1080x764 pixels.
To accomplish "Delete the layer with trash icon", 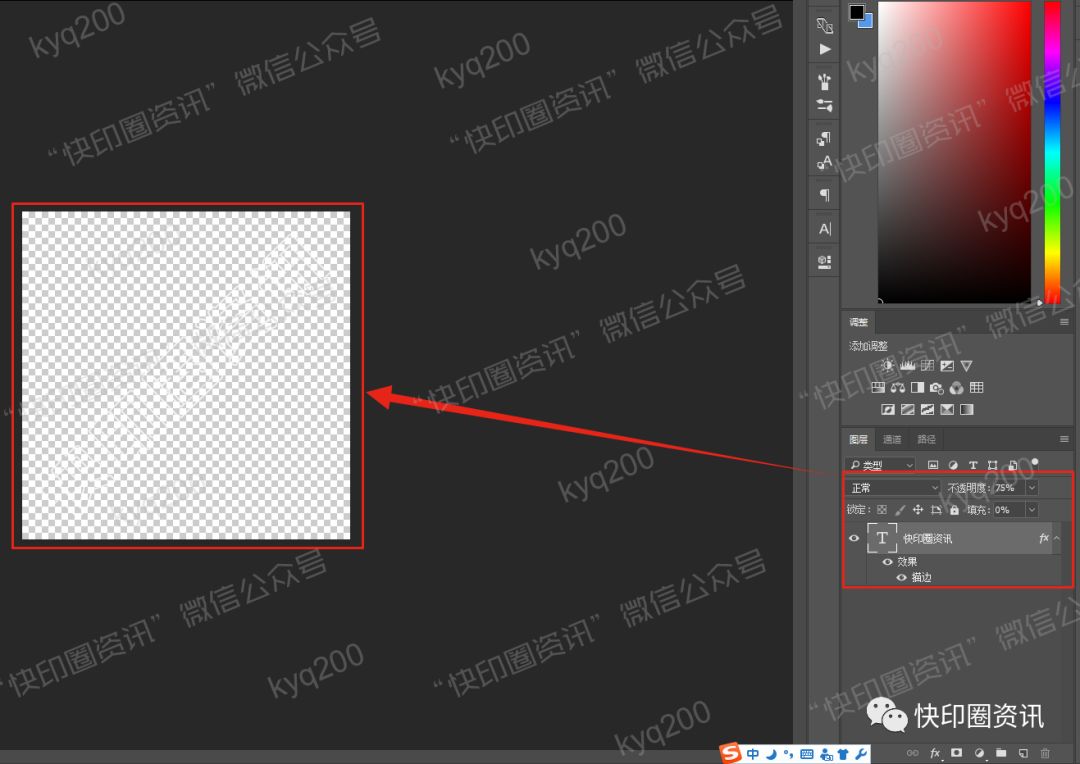I will (1046, 753).
